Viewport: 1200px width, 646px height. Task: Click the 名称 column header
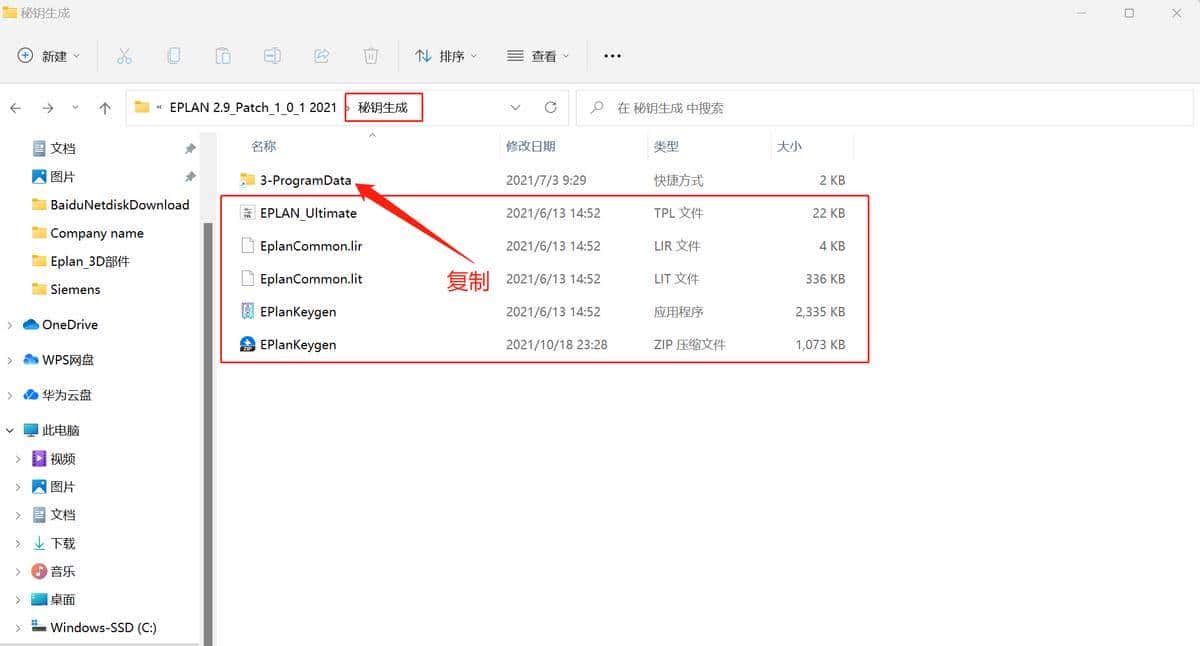[x=264, y=146]
